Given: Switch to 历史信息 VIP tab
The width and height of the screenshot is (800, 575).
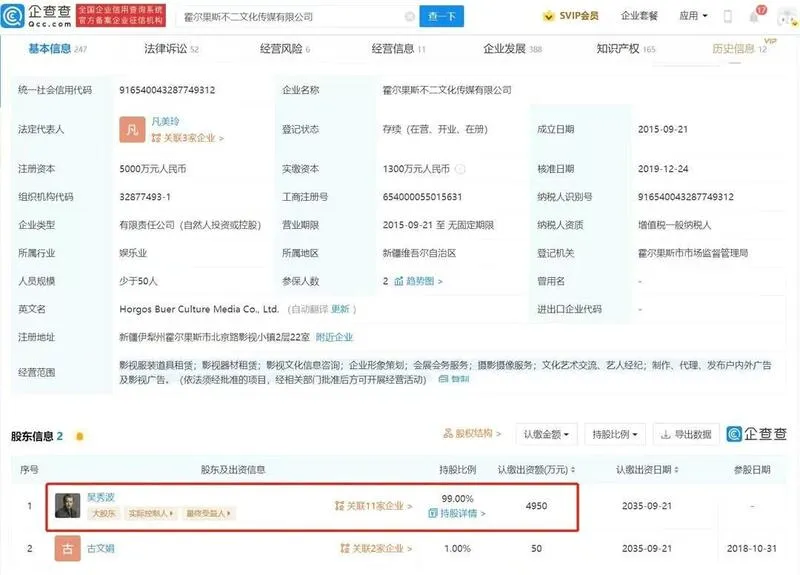Looking at the screenshot, I should coord(739,48).
